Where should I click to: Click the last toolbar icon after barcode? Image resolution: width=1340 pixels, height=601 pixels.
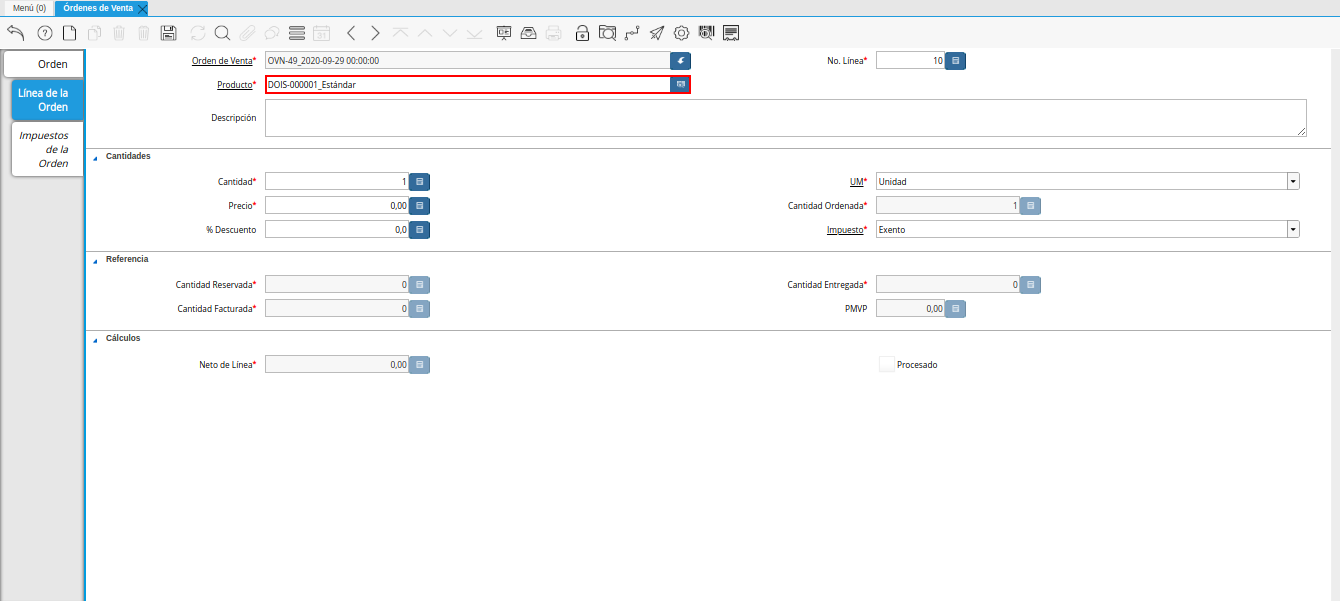pos(731,33)
